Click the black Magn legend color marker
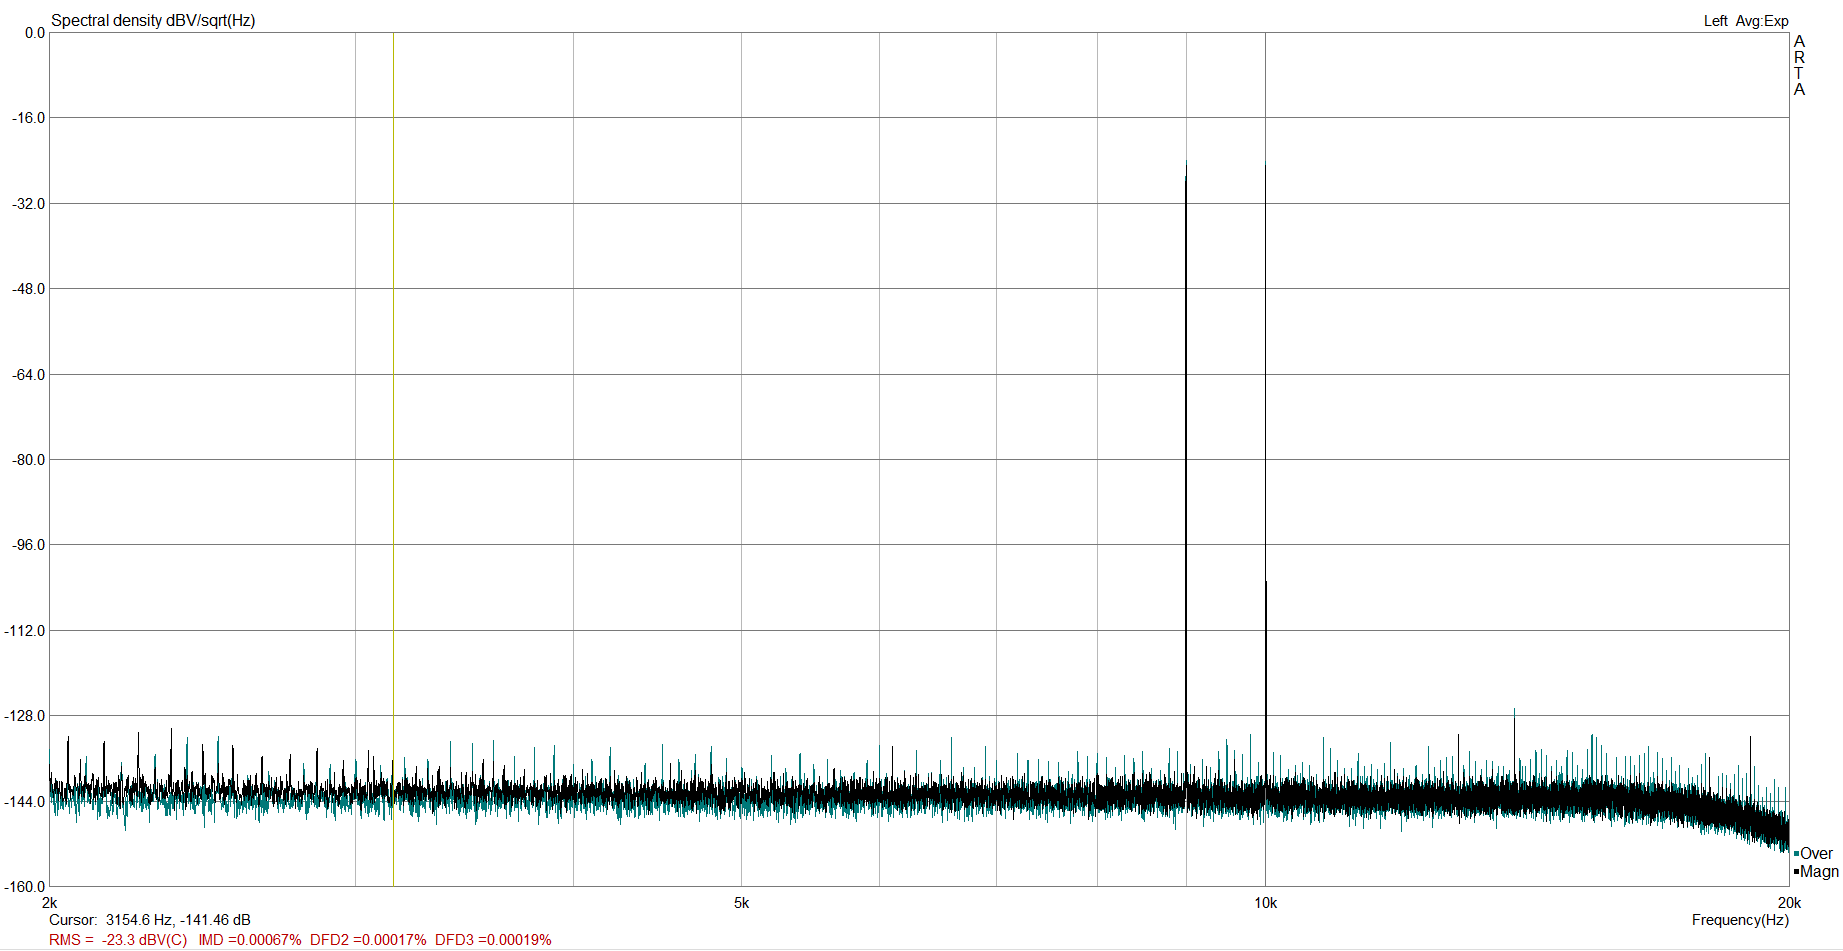The image size is (1843, 951). 1796,872
